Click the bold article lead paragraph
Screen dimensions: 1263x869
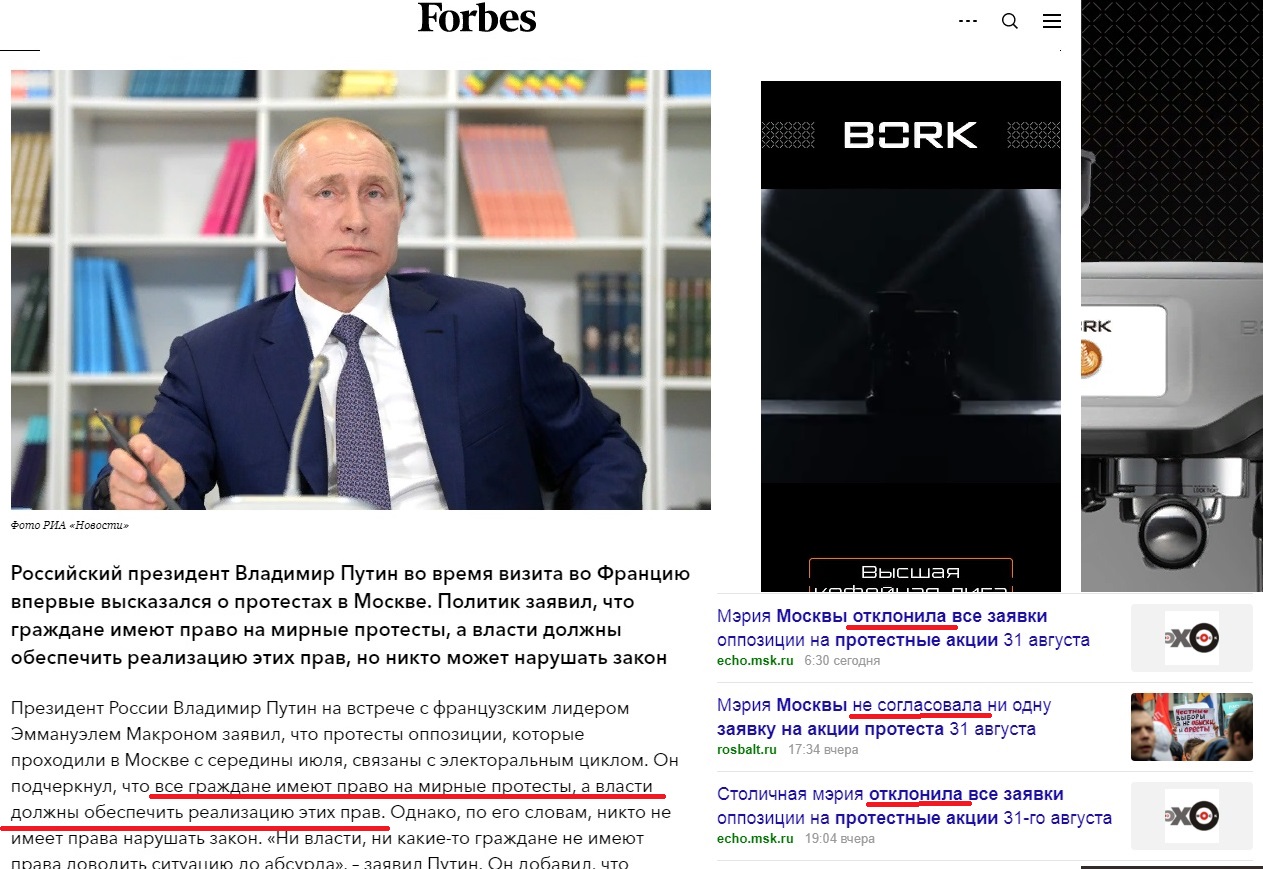(x=351, y=617)
